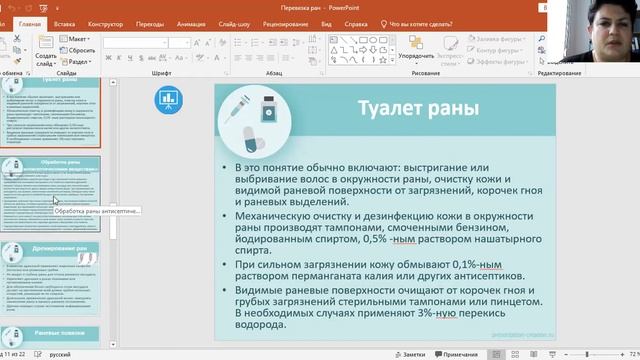Select the line shape in gallery
This screenshot has width=640, height=360.
click(x=343, y=40)
